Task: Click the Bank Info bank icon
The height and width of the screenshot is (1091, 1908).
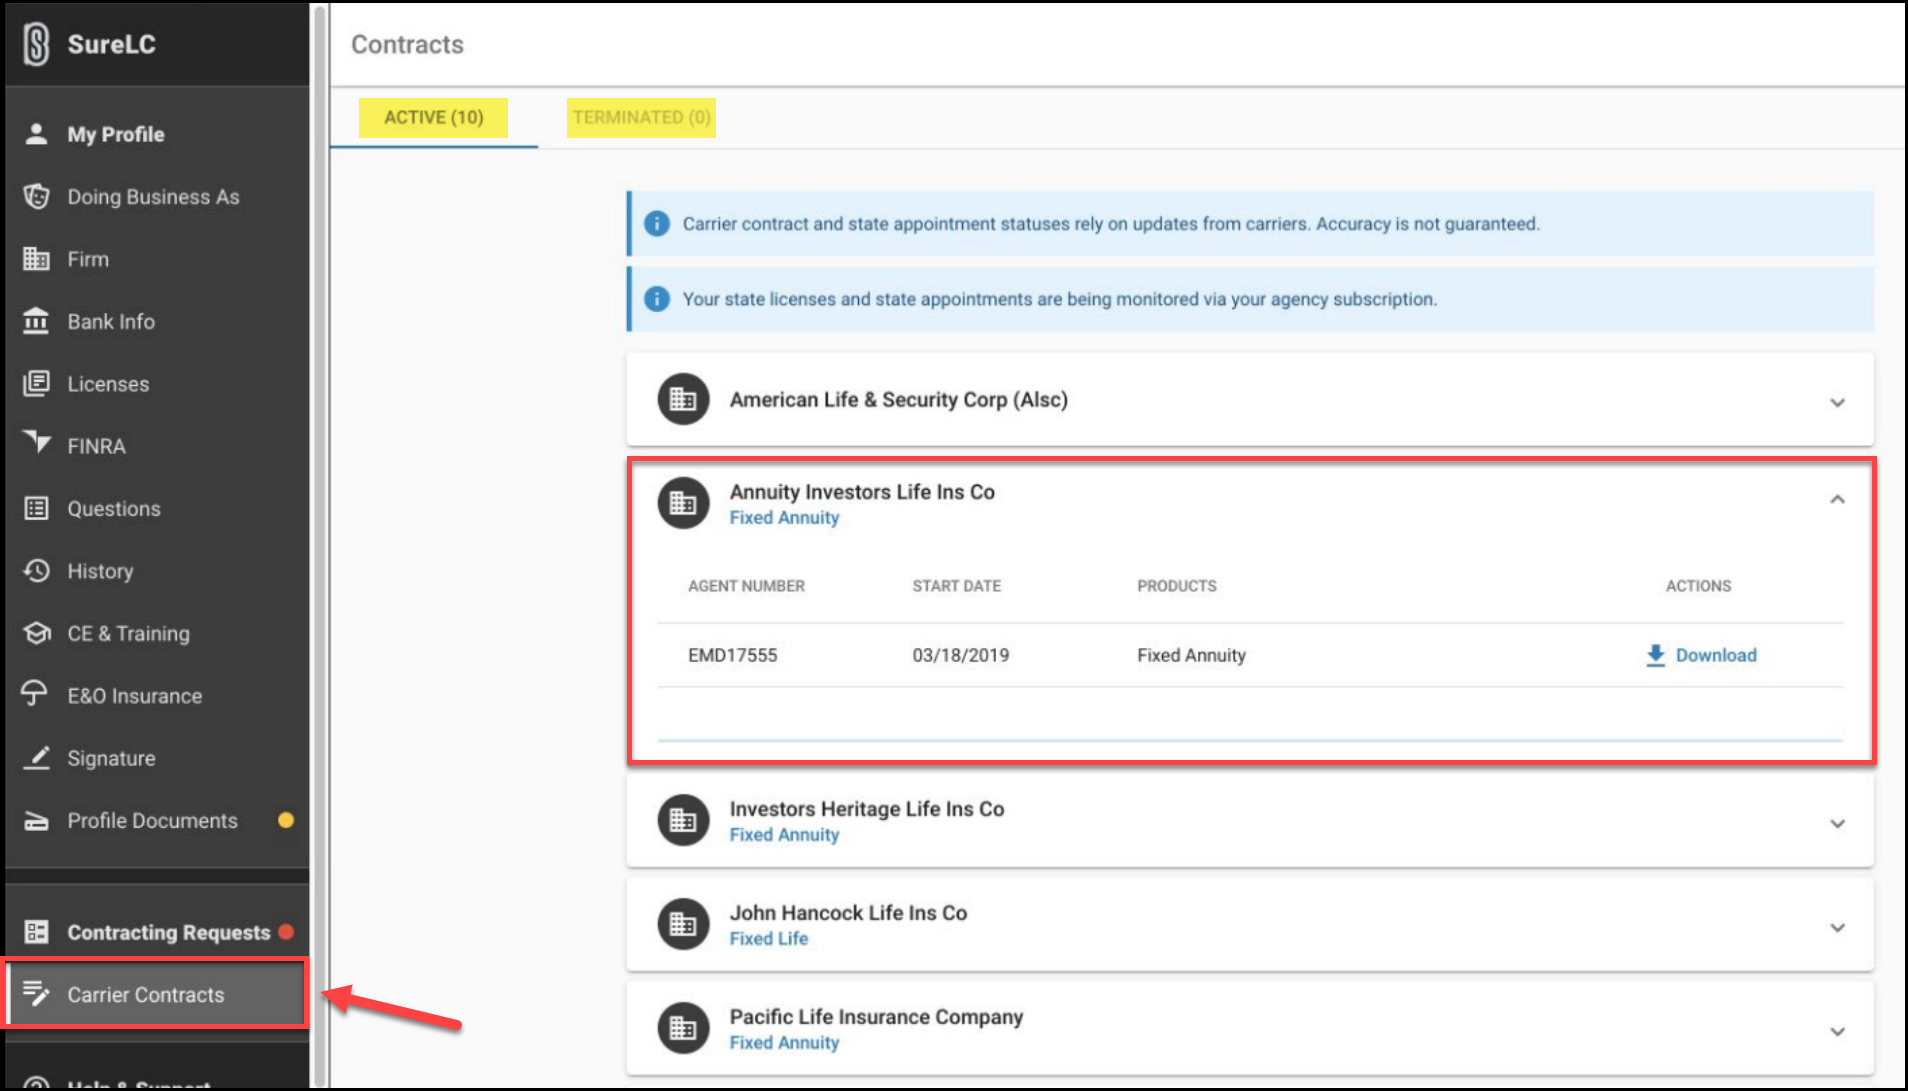Action: pos(36,321)
